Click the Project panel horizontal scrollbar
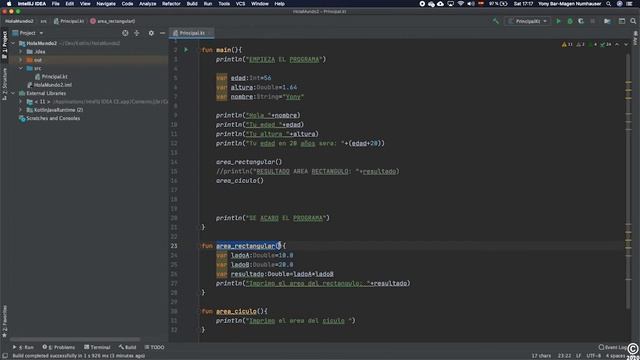This screenshot has height=360, width=640. pos(75,340)
